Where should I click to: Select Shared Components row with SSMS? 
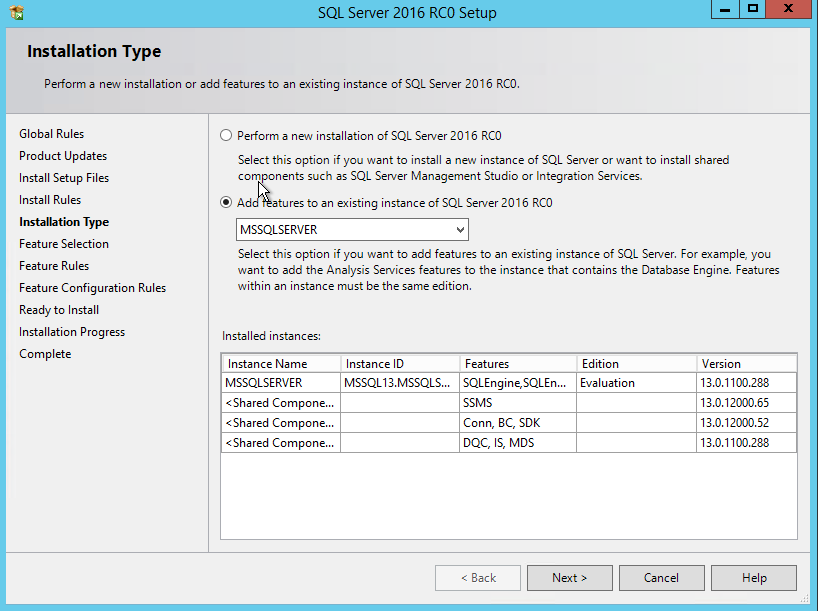[x=509, y=403]
